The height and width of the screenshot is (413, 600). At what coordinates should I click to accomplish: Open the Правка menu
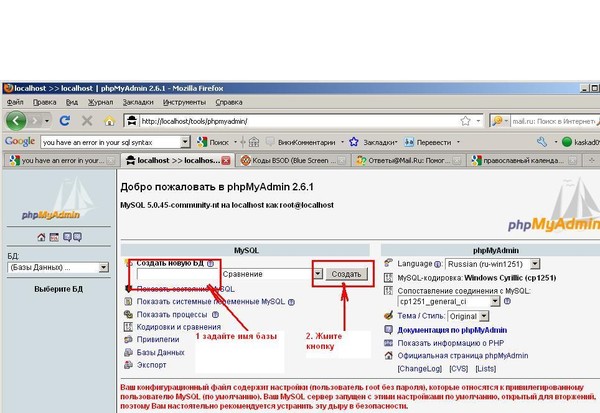pos(44,102)
